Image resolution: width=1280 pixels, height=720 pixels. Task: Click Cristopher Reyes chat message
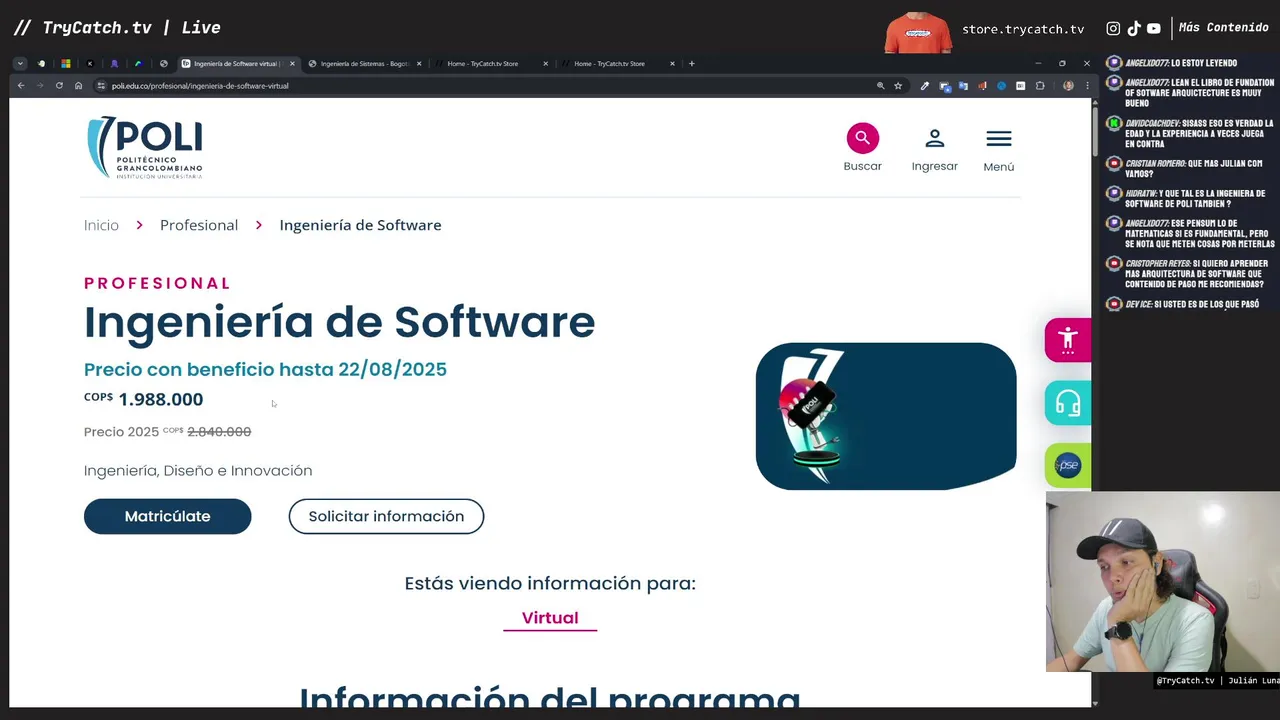click(x=1190, y=274)
